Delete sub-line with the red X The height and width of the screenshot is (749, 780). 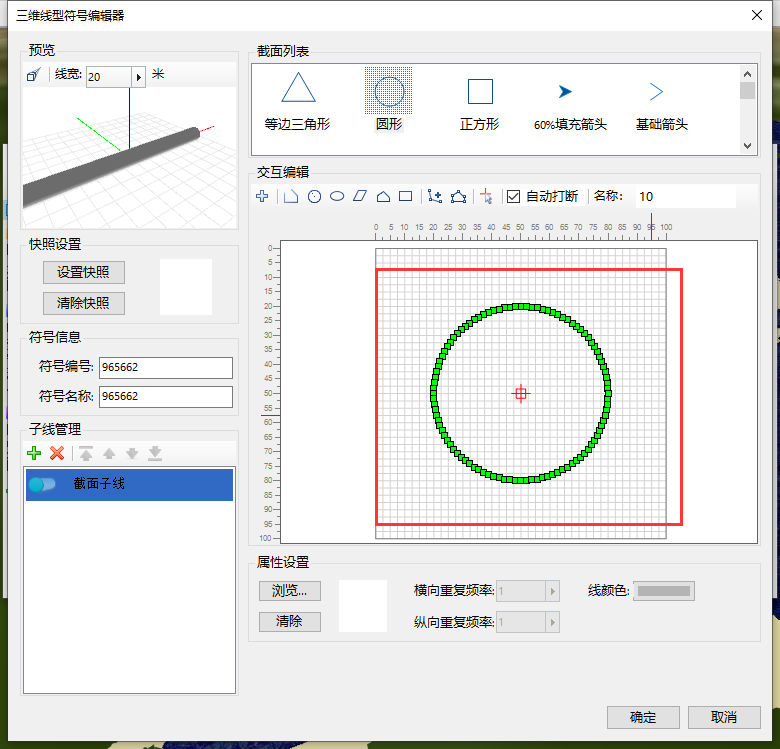(57, 453)
